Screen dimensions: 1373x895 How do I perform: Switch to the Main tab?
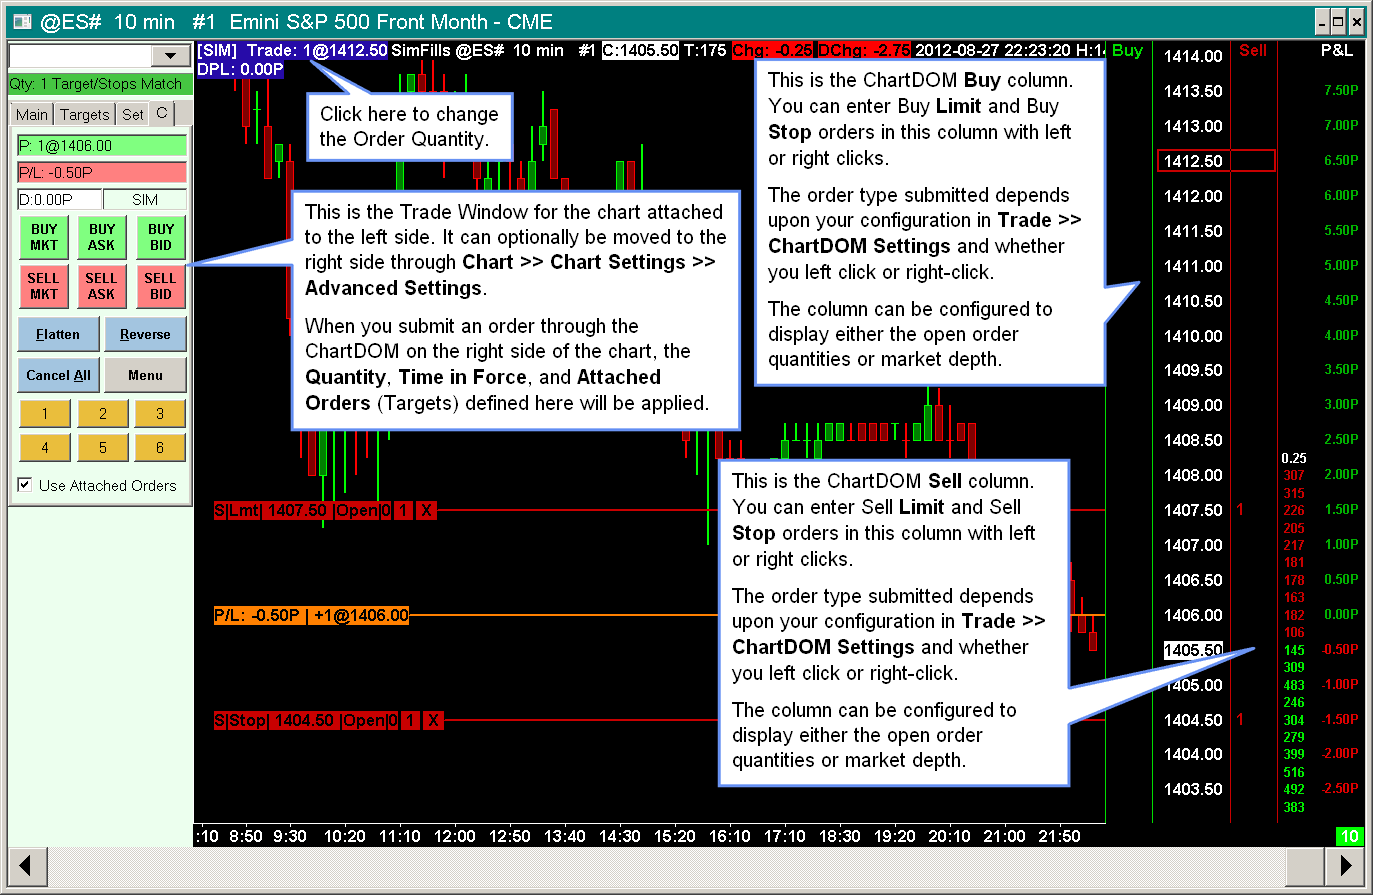coord(32,114)
